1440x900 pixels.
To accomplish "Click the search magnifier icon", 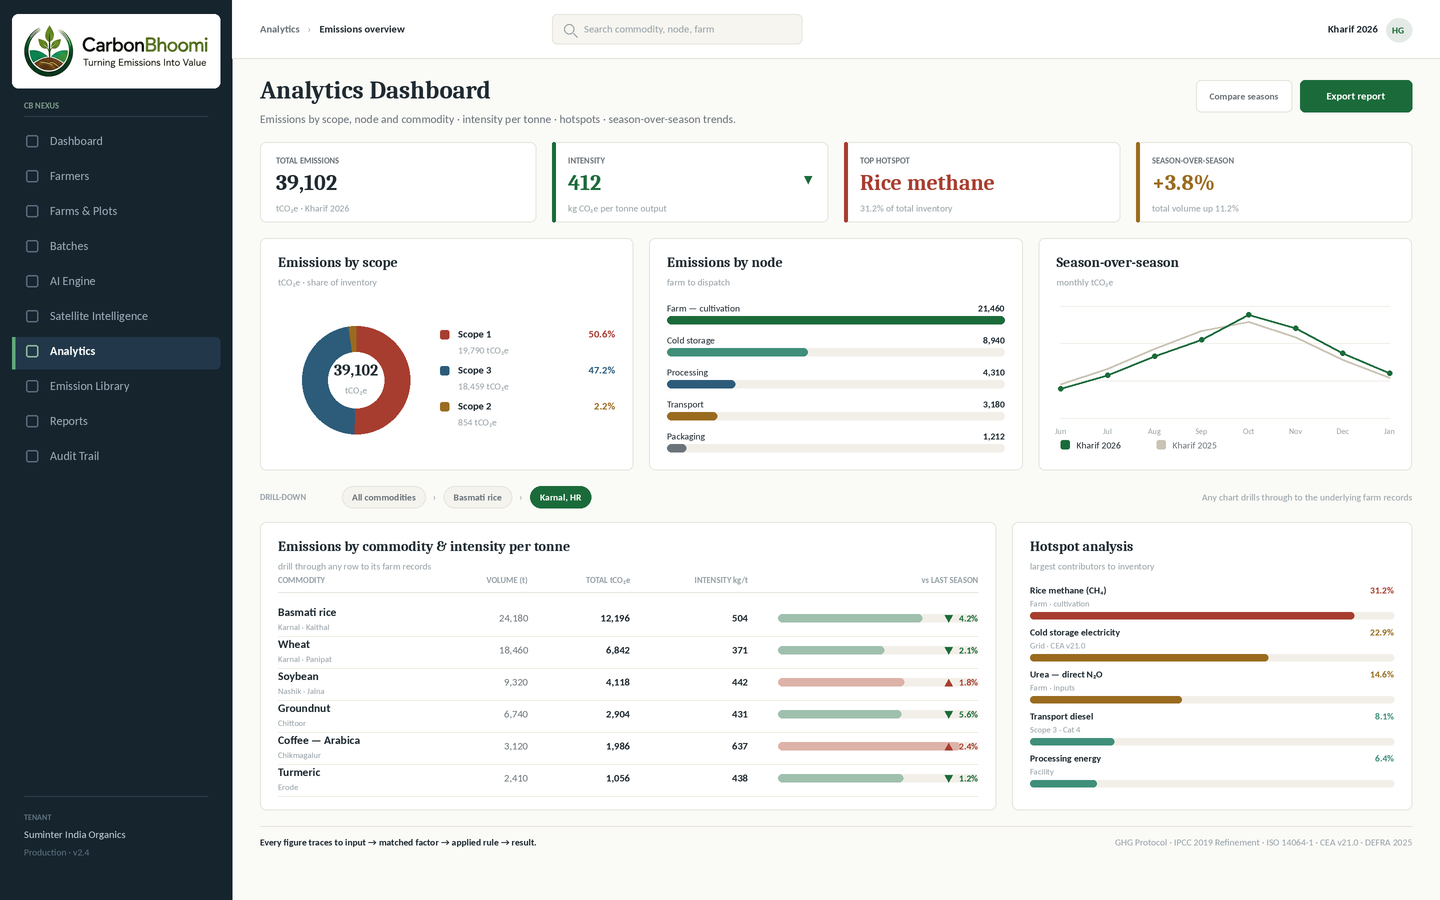I will click(x=570, y=30).
